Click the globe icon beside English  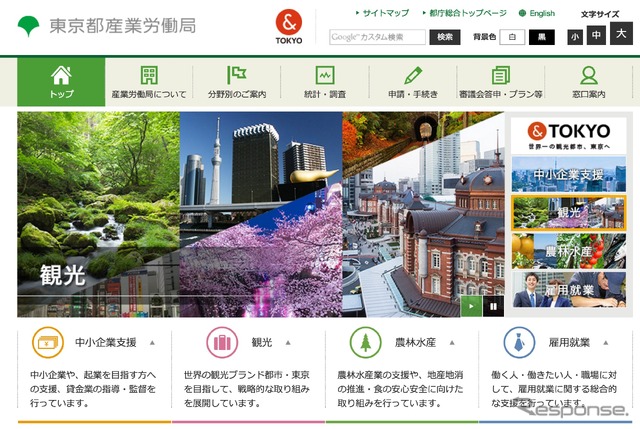522,13
